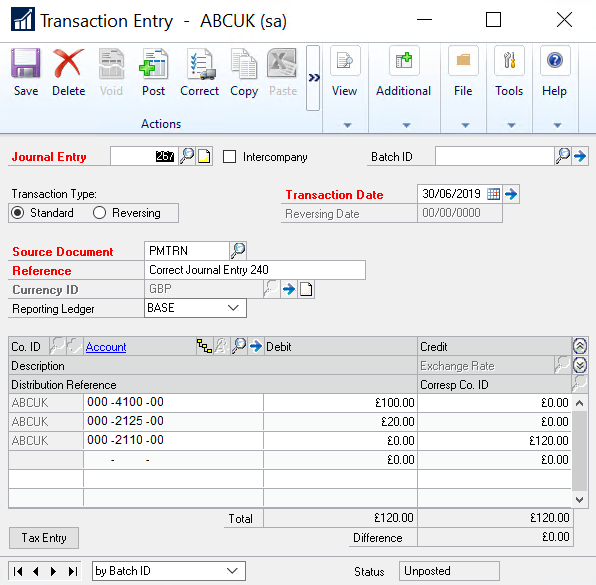The image size is (596, 585).
Task: Click the greyed Paste icon
Action: (282, 63)
